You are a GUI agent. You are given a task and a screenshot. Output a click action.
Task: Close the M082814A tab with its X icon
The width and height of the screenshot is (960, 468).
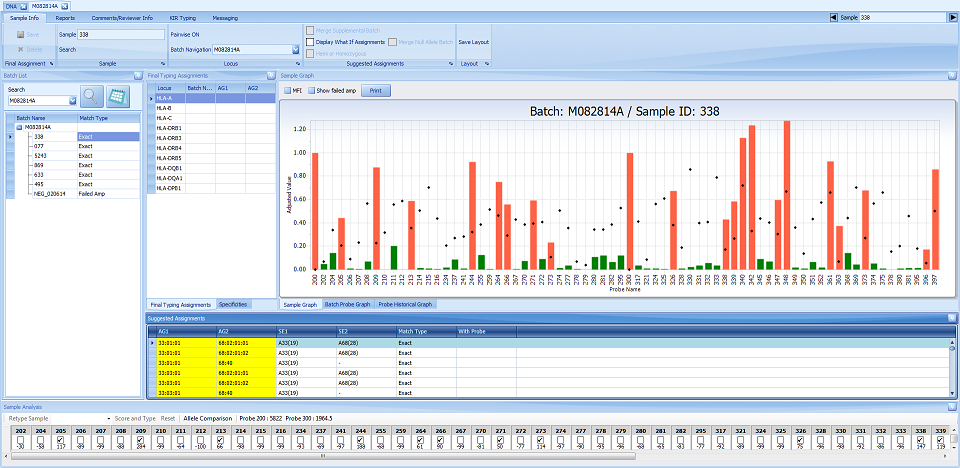click(x=65, y=6)
